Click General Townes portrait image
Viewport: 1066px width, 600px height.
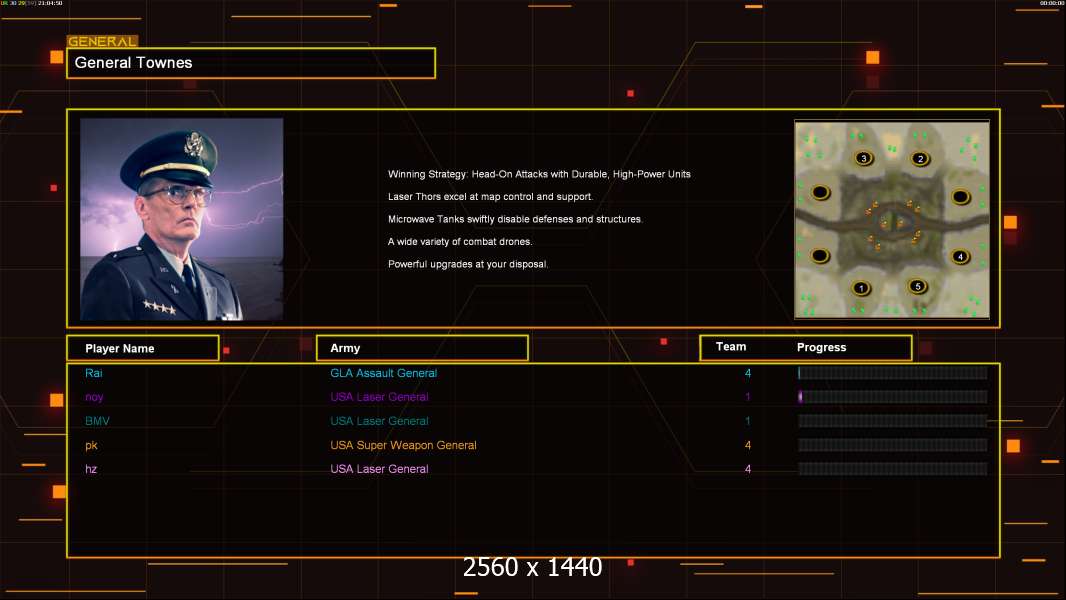coord(182,219)
